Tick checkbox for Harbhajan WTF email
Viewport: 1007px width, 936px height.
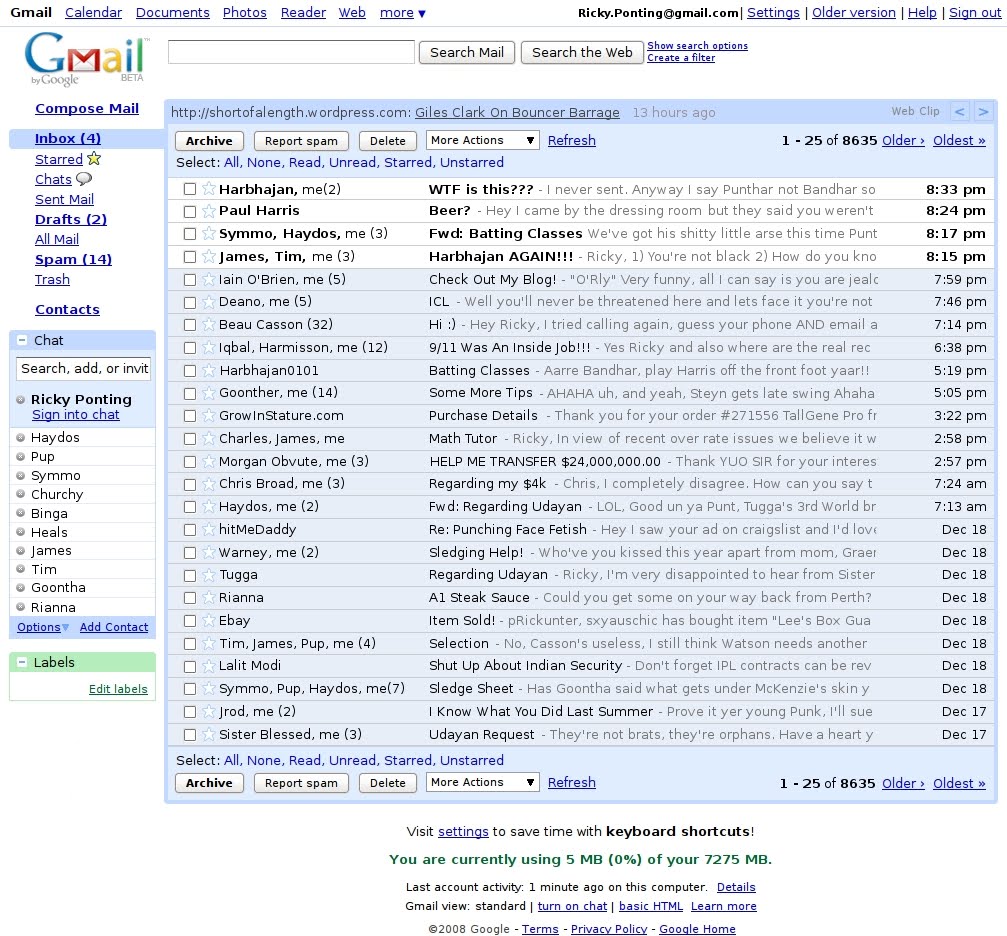point(189,189)
